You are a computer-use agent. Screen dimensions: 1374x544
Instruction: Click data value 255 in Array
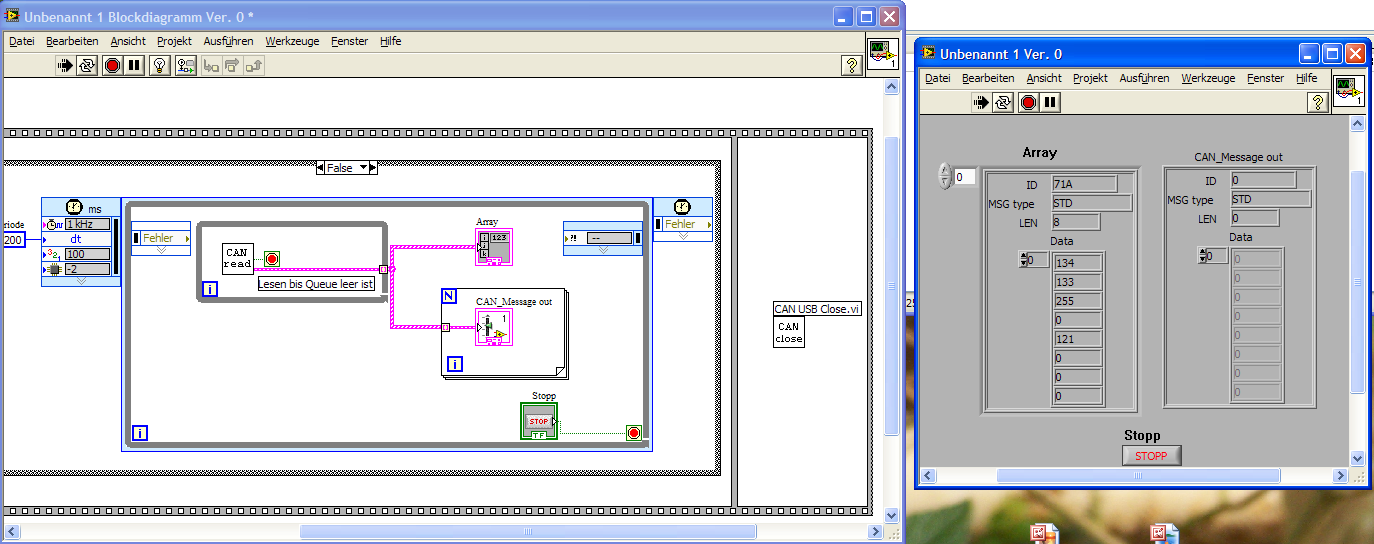pos(1078,301)
